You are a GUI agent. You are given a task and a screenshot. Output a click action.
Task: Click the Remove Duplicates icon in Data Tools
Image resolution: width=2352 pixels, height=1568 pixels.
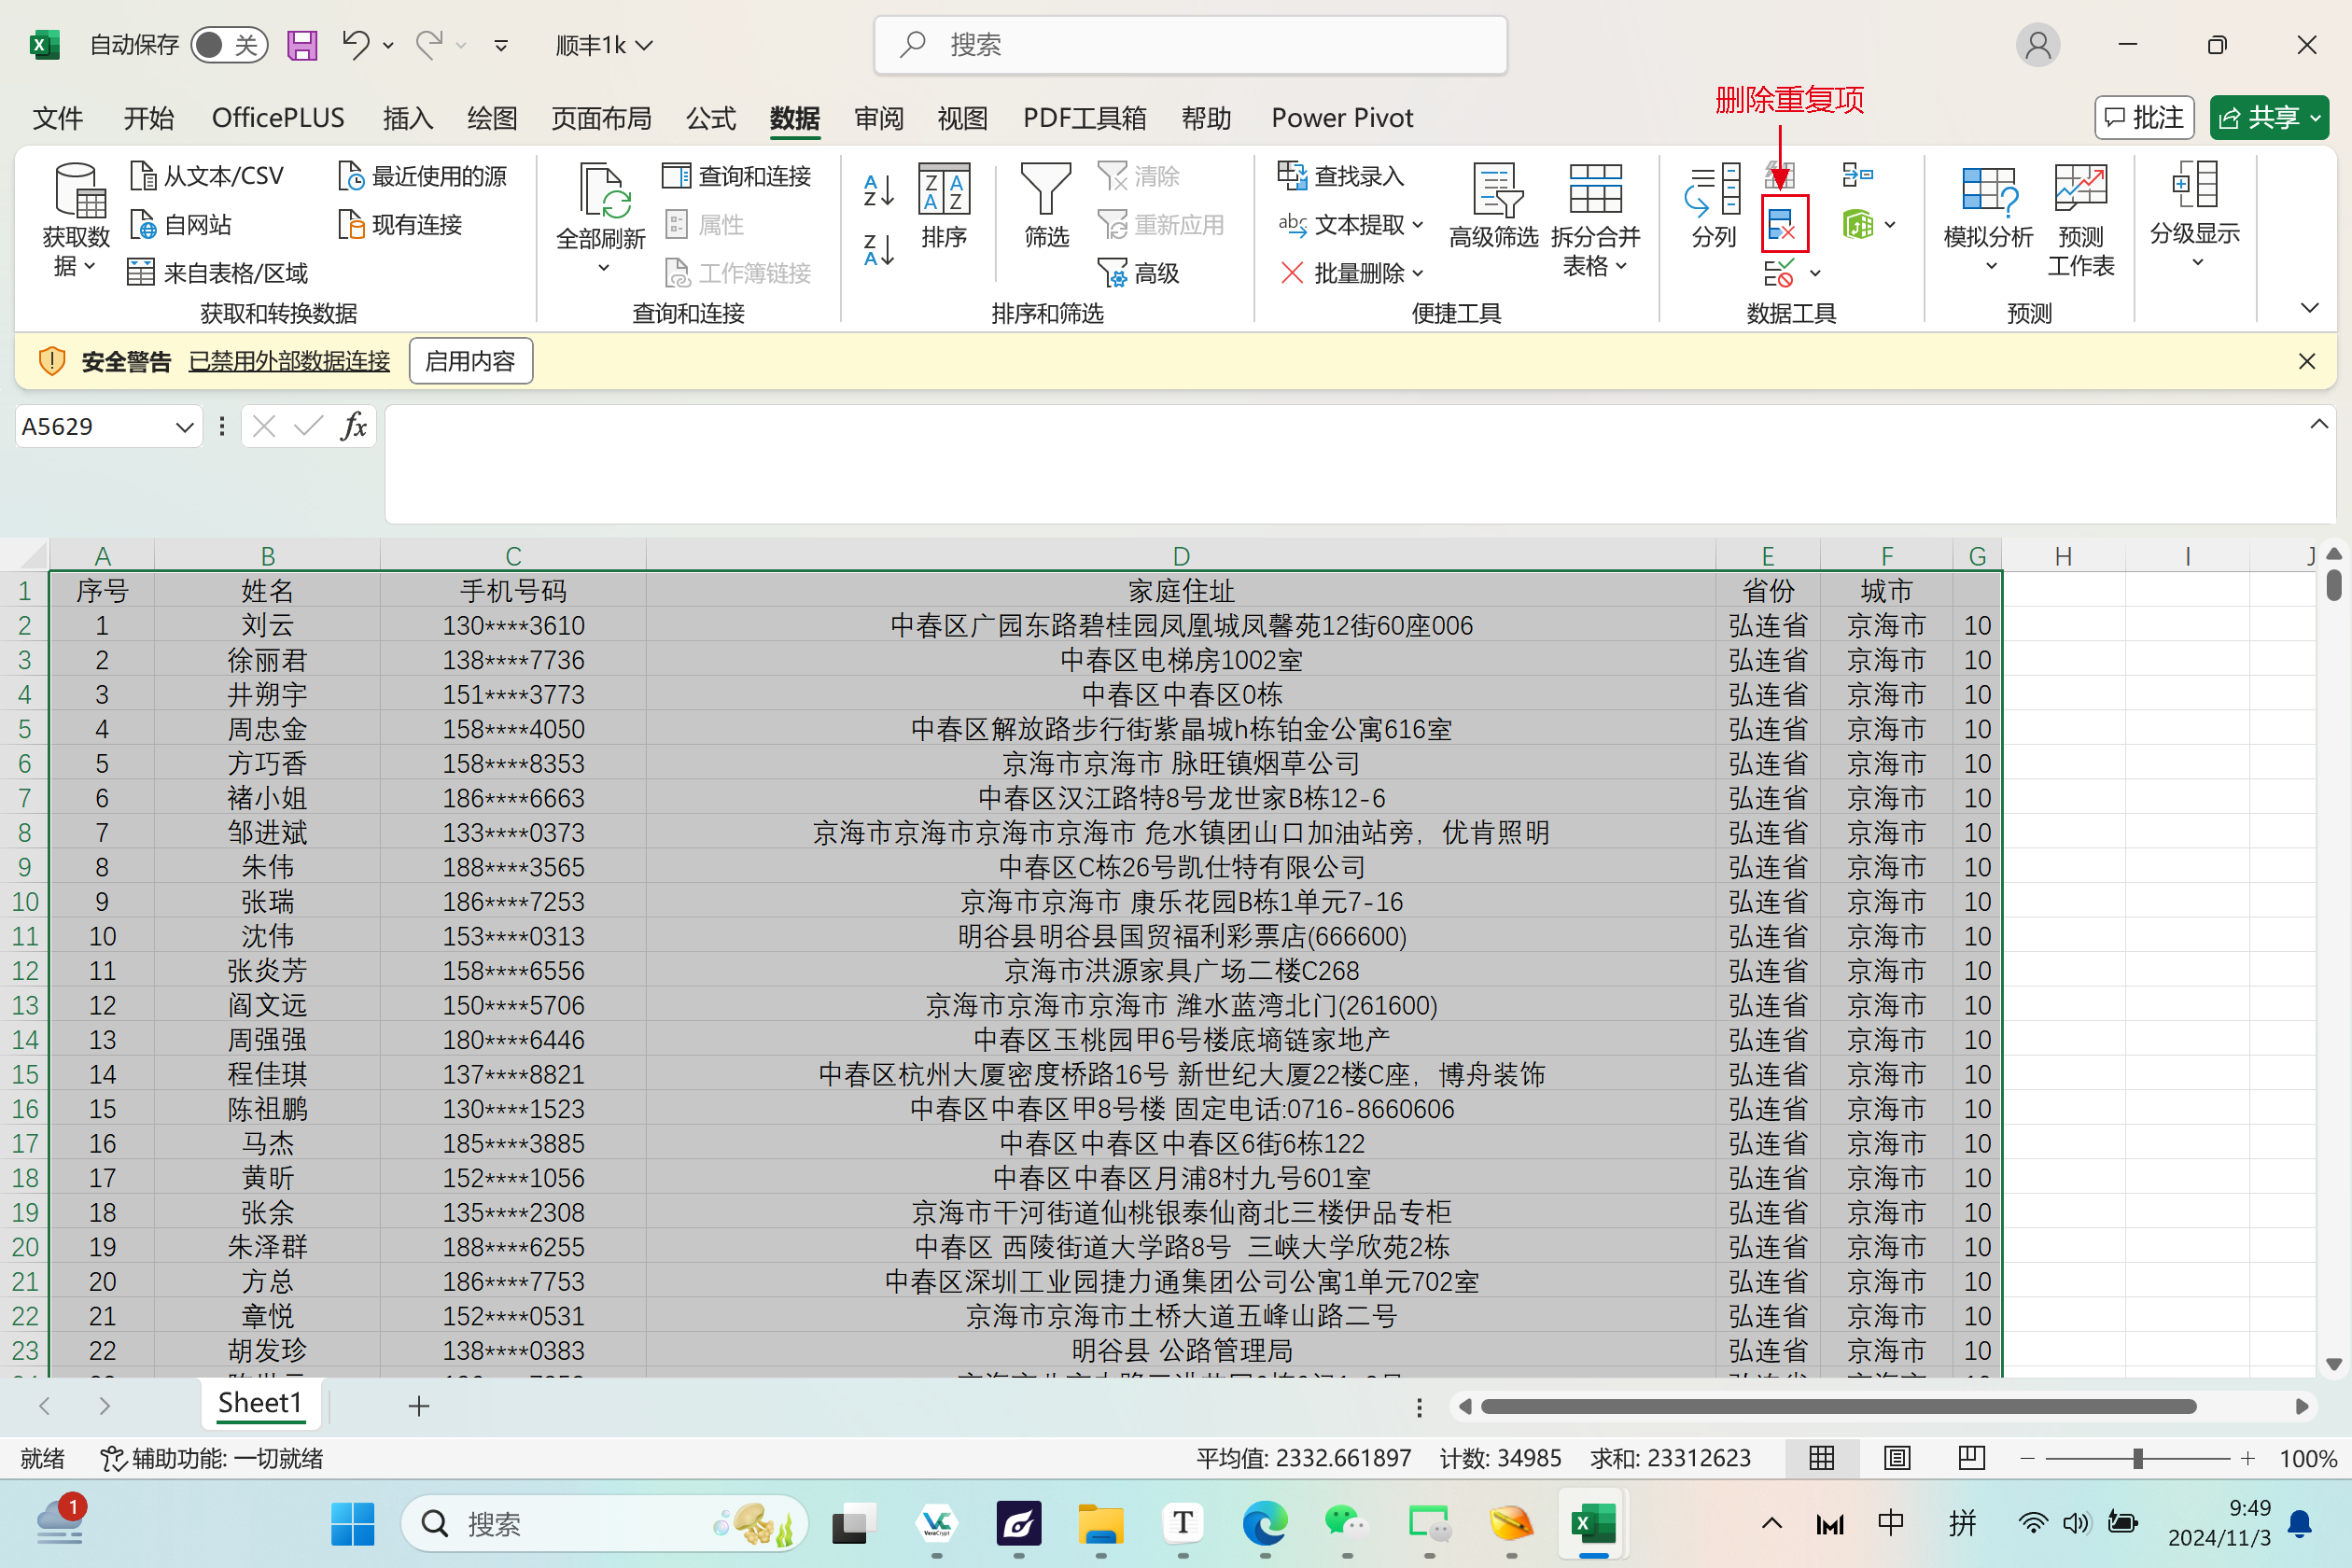point(1784,224)
